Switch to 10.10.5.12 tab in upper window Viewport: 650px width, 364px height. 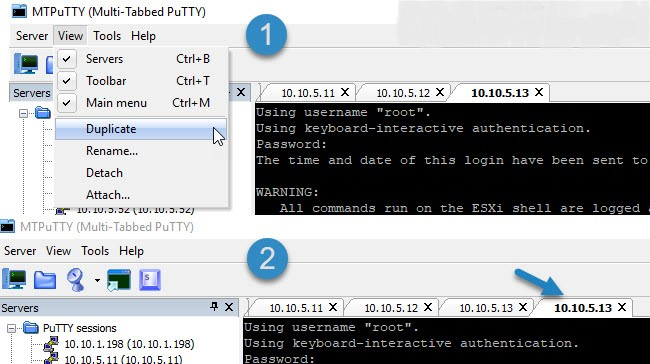click(x=403, y=93)
